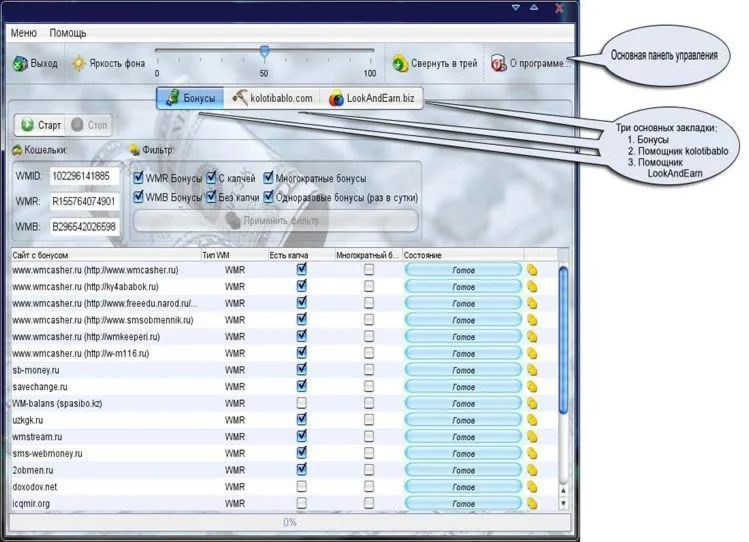This screenshot has width=749, height=542.
Task: Open the Меню menu
Action: tap(23, 33)
